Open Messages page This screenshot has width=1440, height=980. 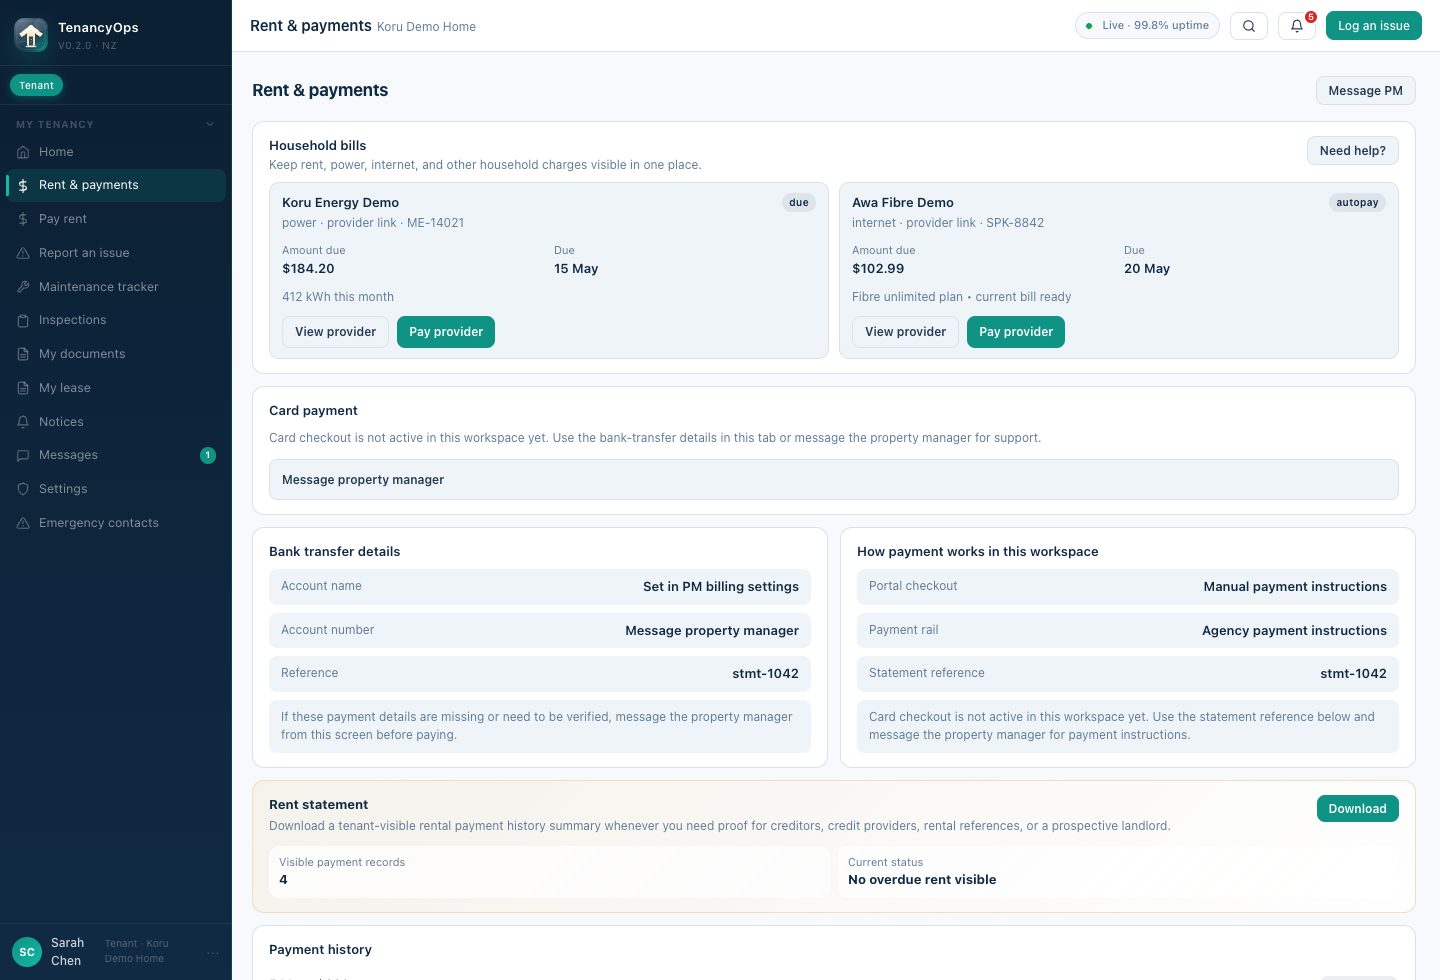coord(116,455)
